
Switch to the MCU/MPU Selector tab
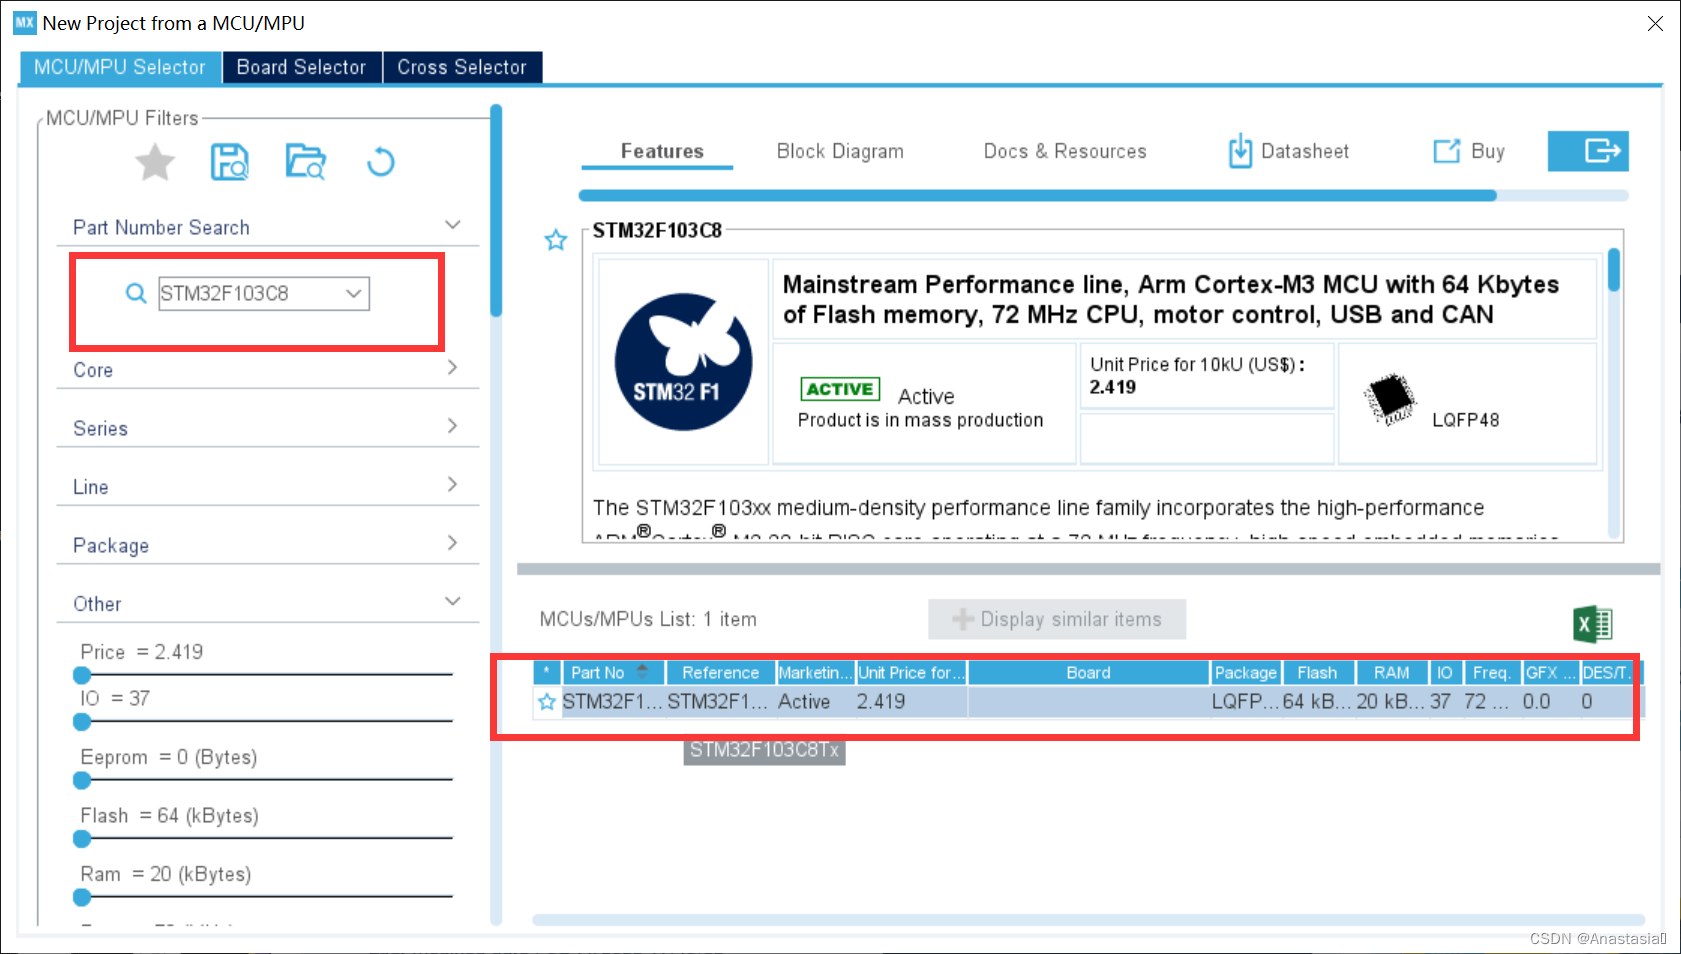[120, 67]
